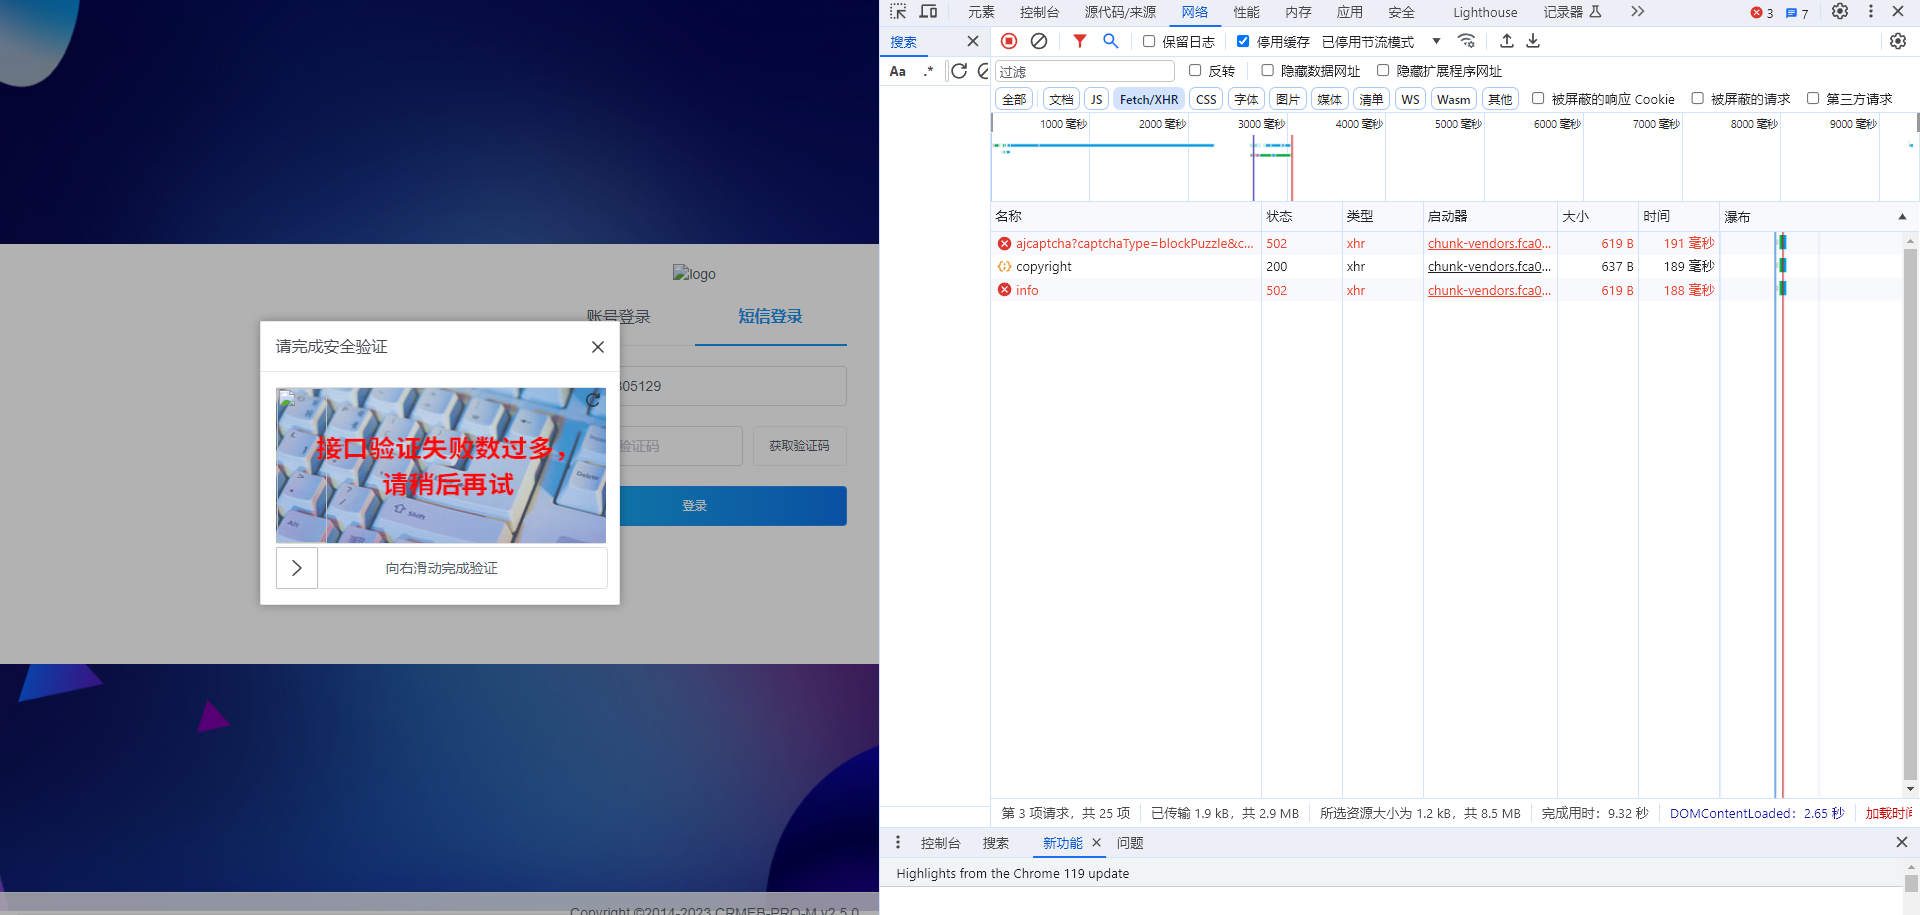Open network conditions Wi-Fi icon

[1466, 41]
